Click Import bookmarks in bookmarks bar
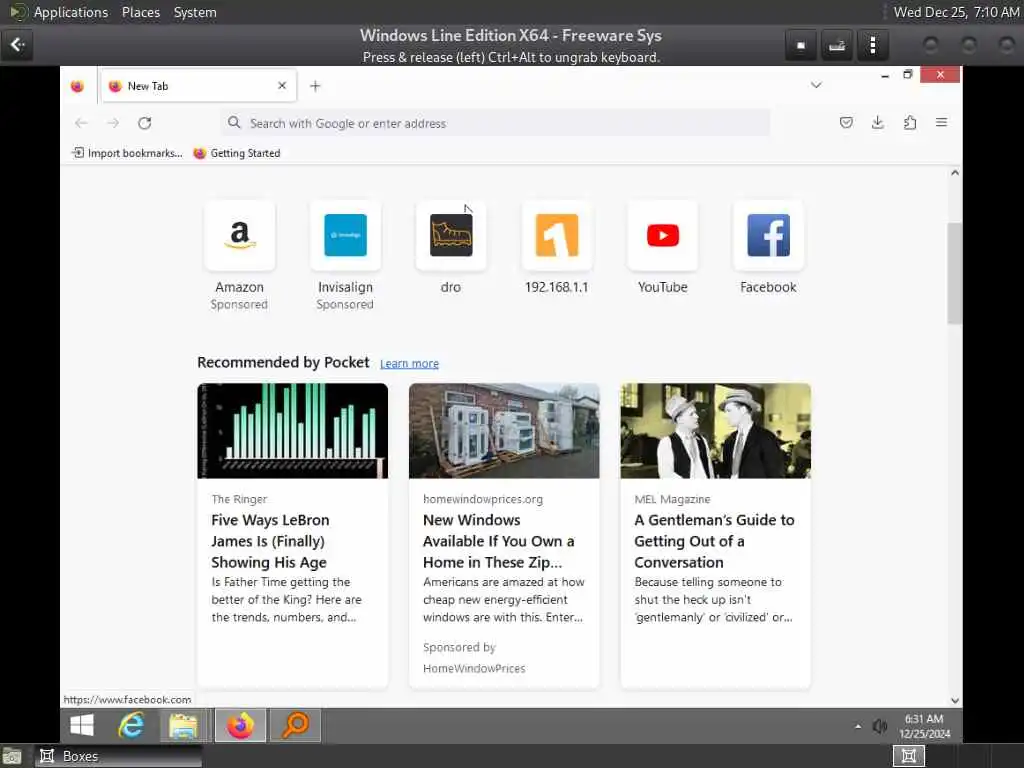 127,153
